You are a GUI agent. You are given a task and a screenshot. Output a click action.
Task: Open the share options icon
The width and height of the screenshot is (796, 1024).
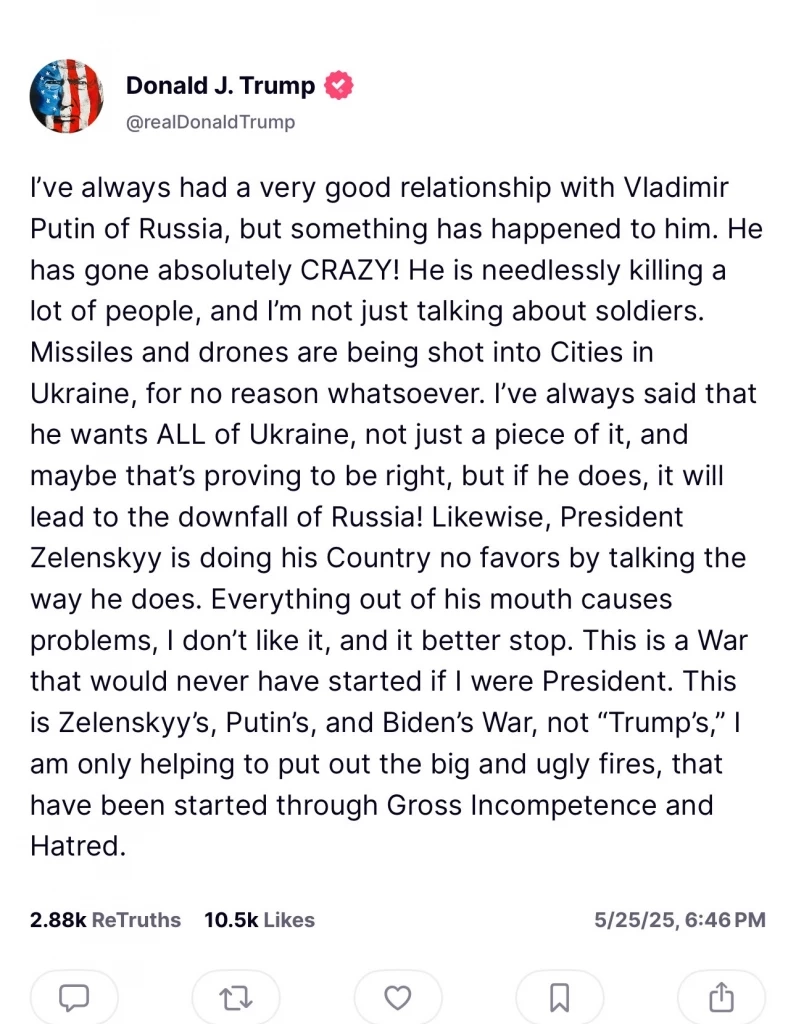click(x=721, y=997)
